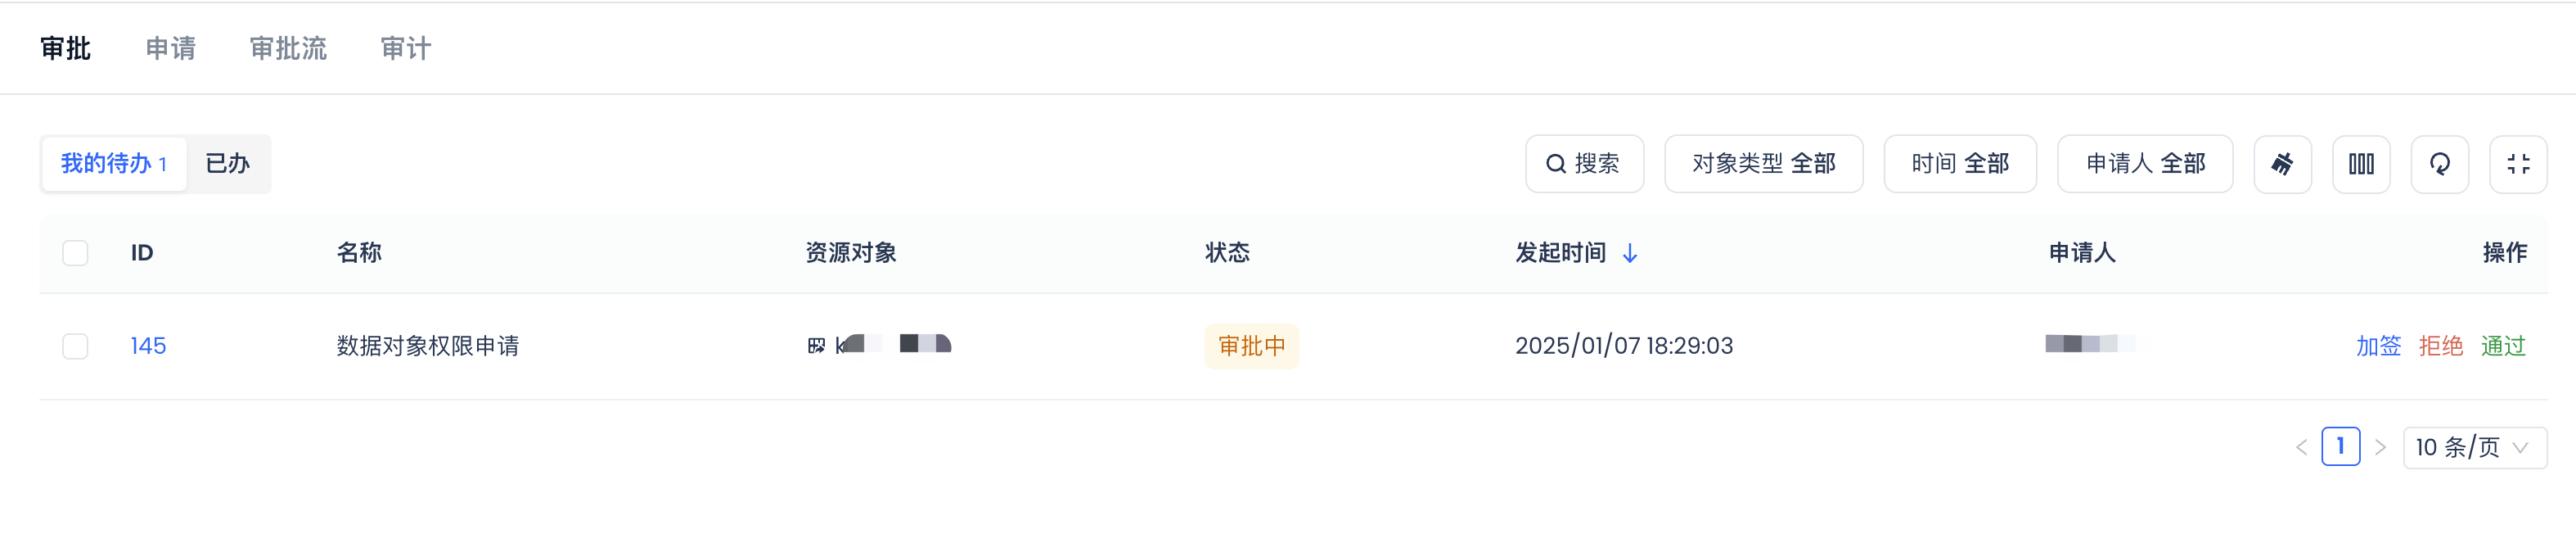Switch to the 申请 tab

(x=170, y=48)
